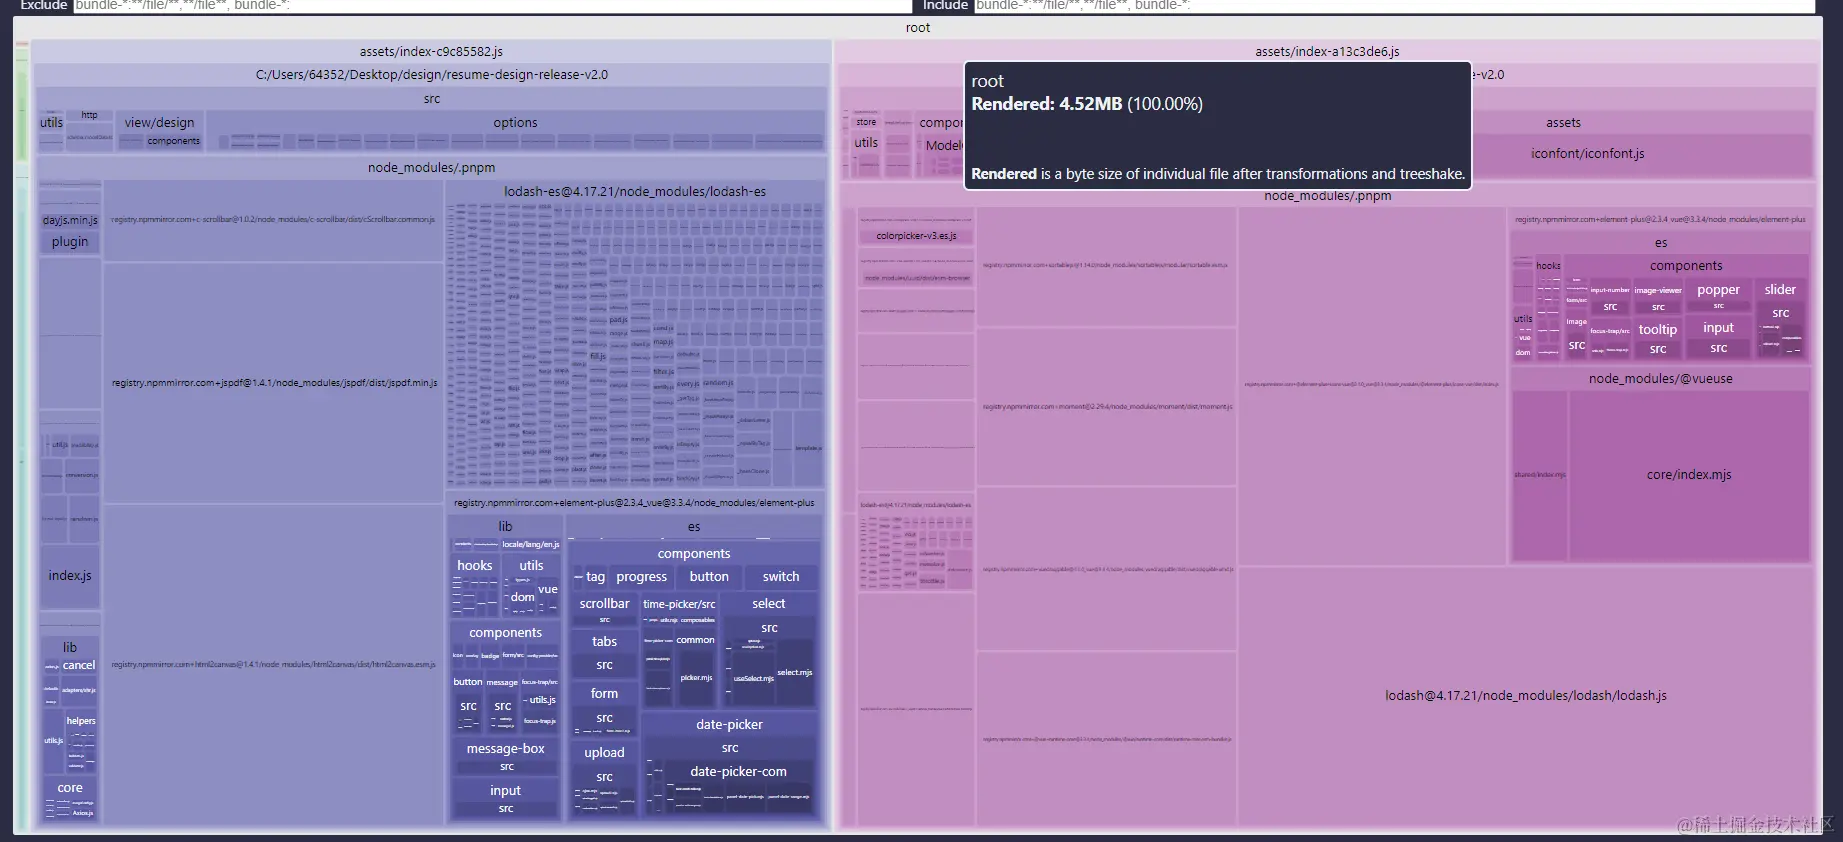Select the iconfont/iconfont.js block

(x=1588, y=154)
